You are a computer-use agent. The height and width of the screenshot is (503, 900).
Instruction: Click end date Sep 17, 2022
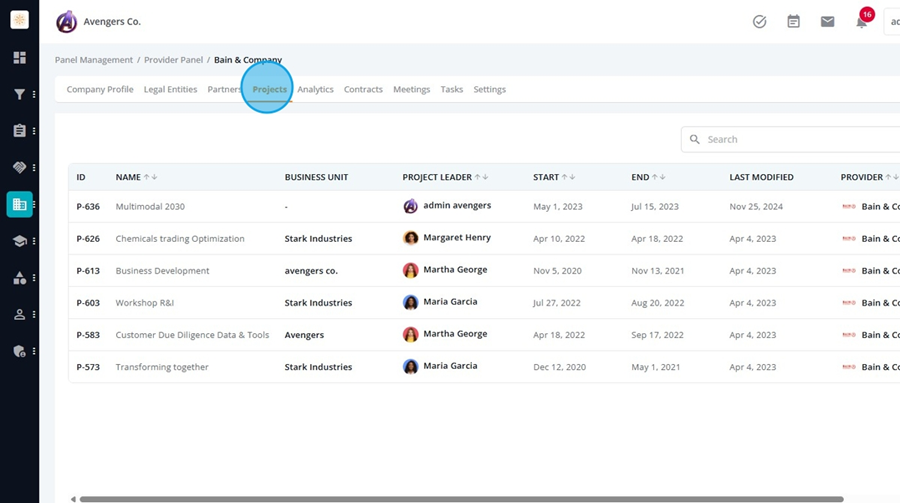[x=657, y=335]
